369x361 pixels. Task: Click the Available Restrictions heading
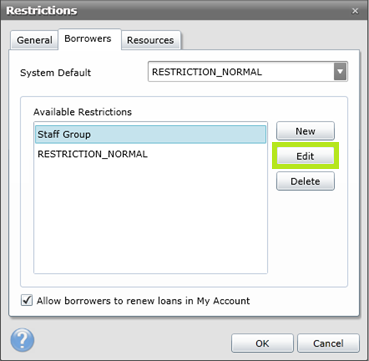82,112
